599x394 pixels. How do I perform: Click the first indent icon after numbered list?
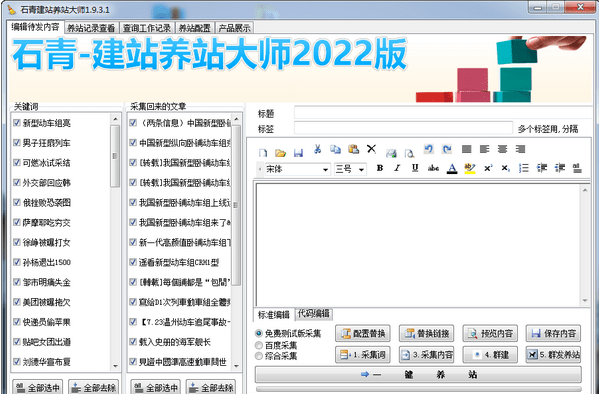point(542,168)
